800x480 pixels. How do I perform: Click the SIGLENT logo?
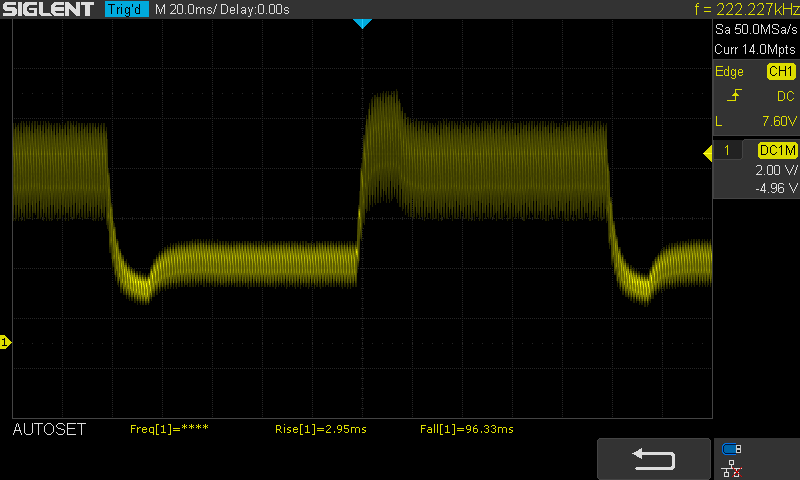coord(48,9)
